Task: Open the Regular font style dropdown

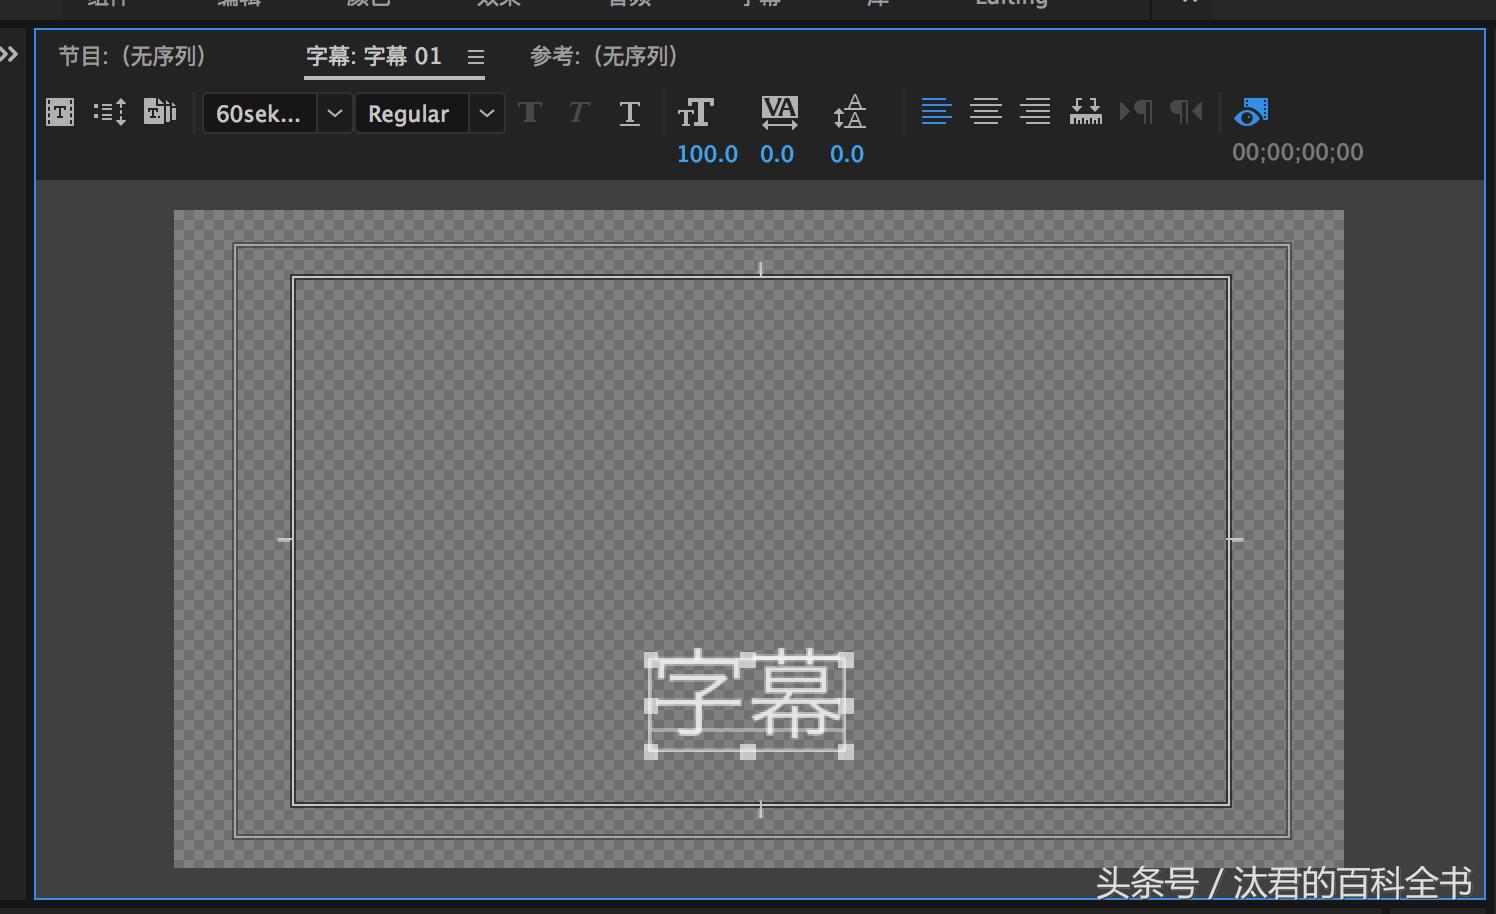Action: 487,113
